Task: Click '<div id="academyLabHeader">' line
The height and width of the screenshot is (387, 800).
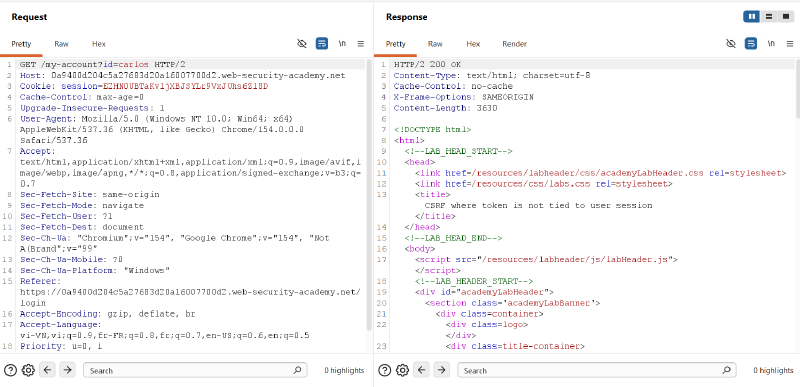Action: tap(484, 292)
